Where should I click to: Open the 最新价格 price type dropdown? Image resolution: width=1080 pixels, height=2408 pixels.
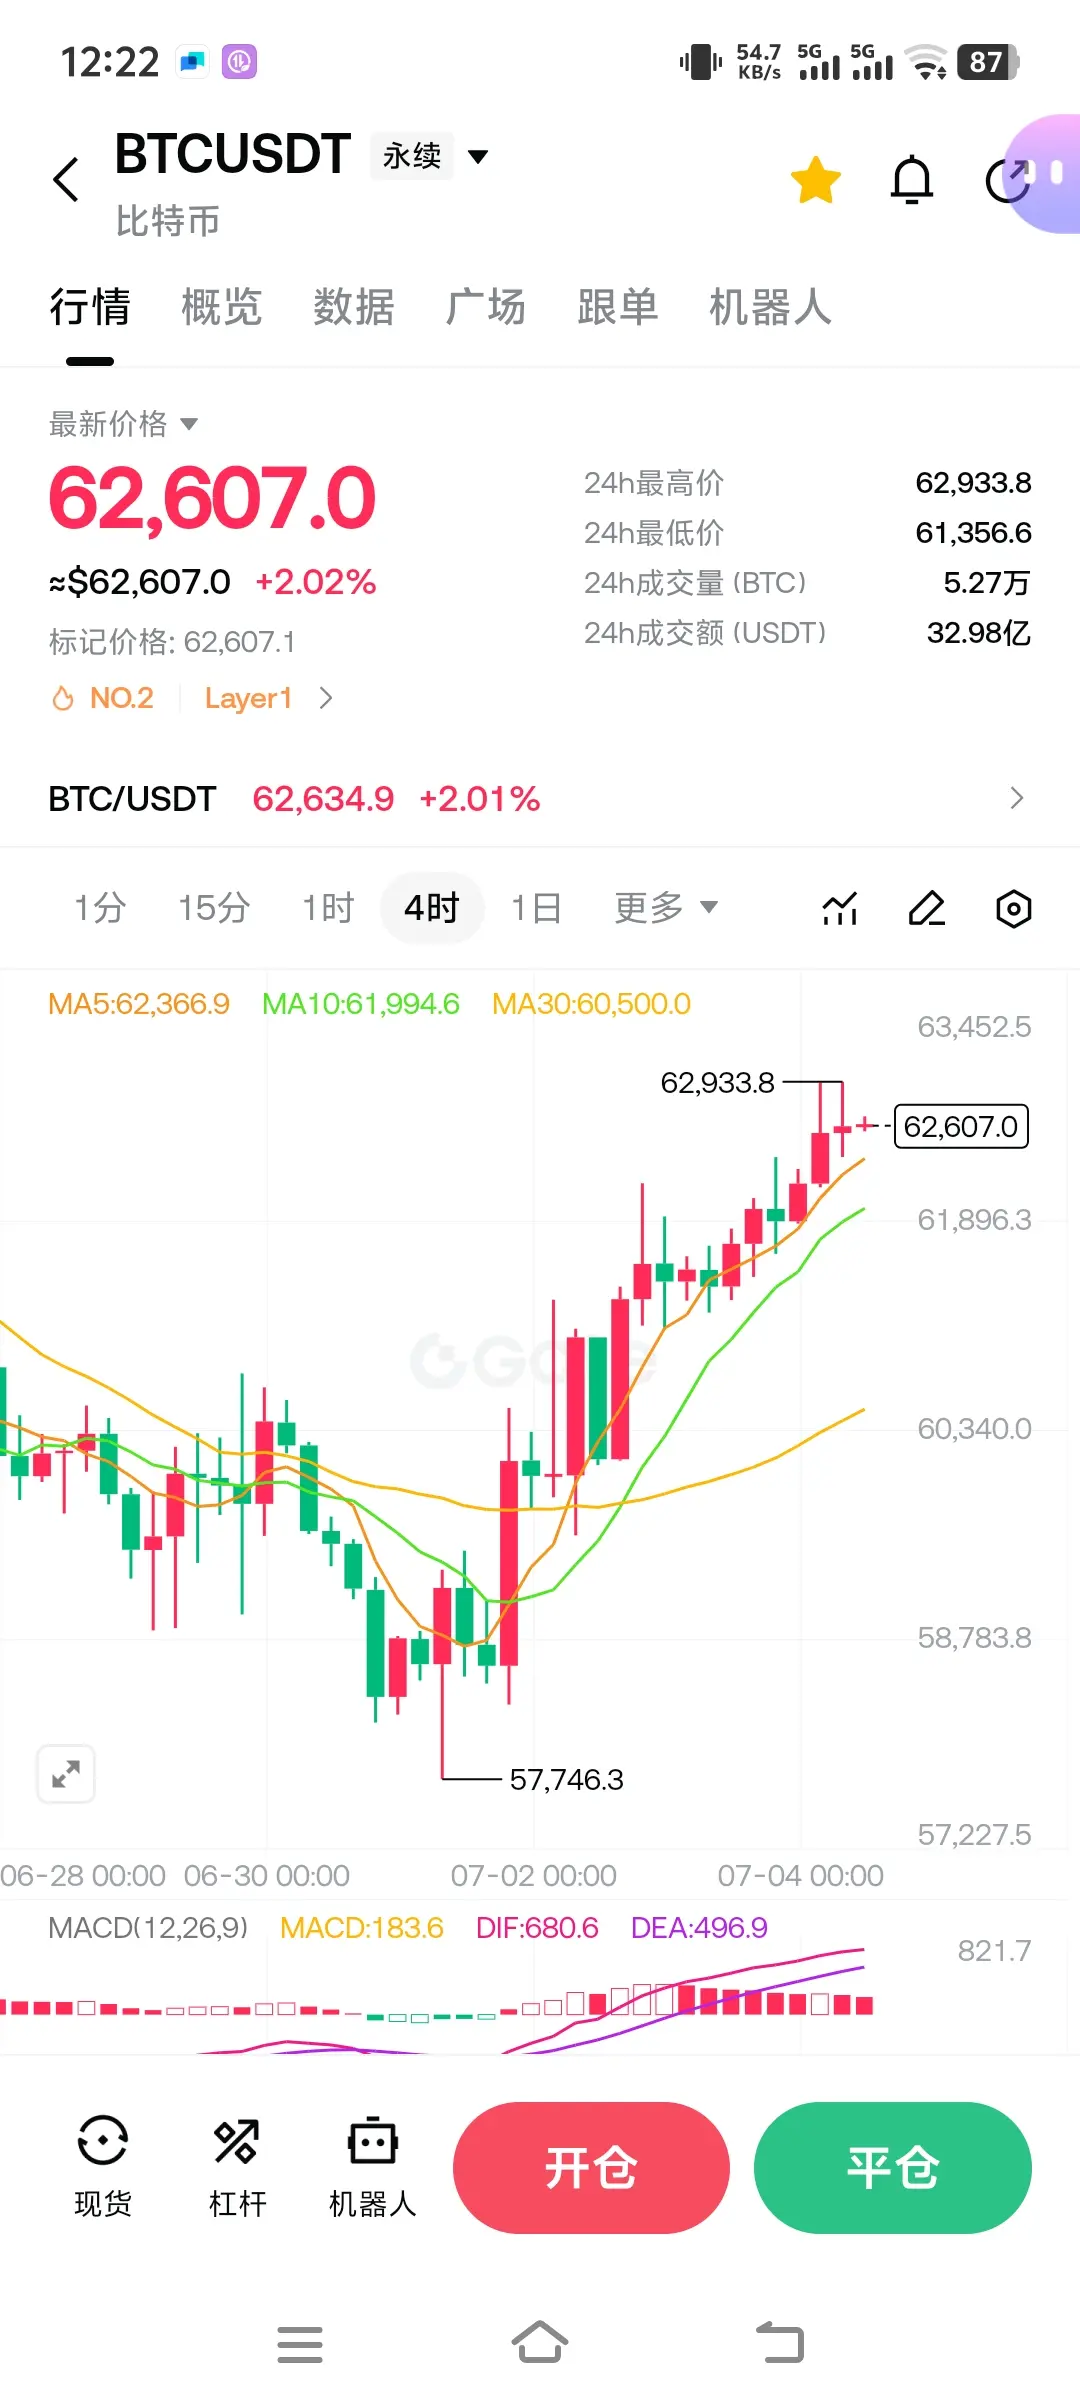(x=123, y=424)
